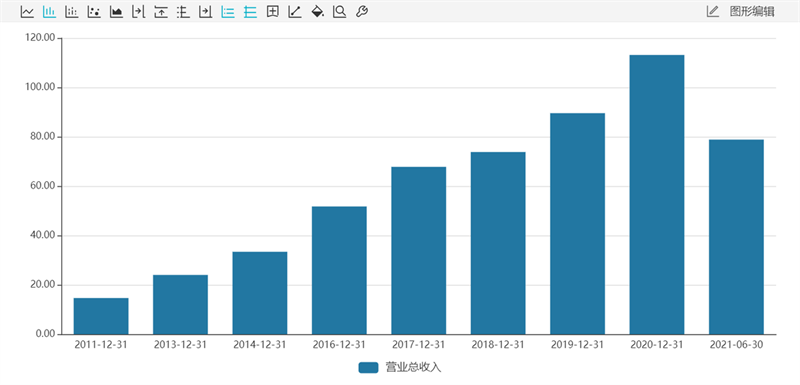Click the right-arrow axis icon after area chart
The image size is (800, 385).
[138, 12]
